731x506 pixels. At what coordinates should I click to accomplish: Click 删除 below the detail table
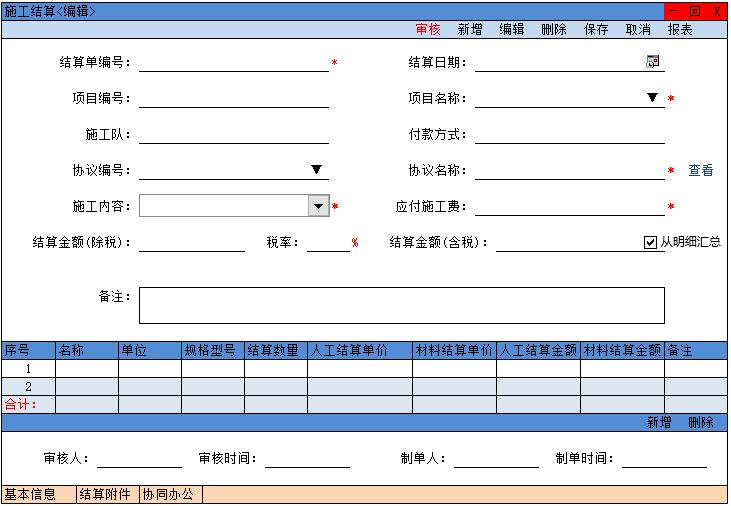tap(701, 423)
